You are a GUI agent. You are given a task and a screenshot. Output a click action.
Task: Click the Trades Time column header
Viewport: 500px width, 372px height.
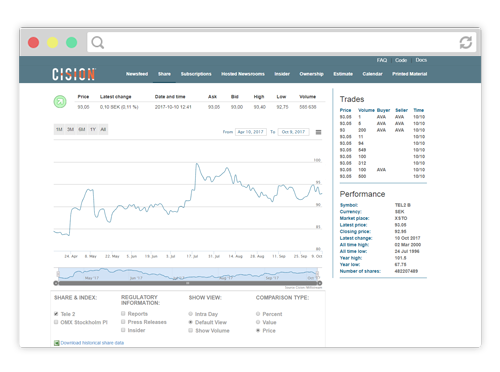(419, 110)
